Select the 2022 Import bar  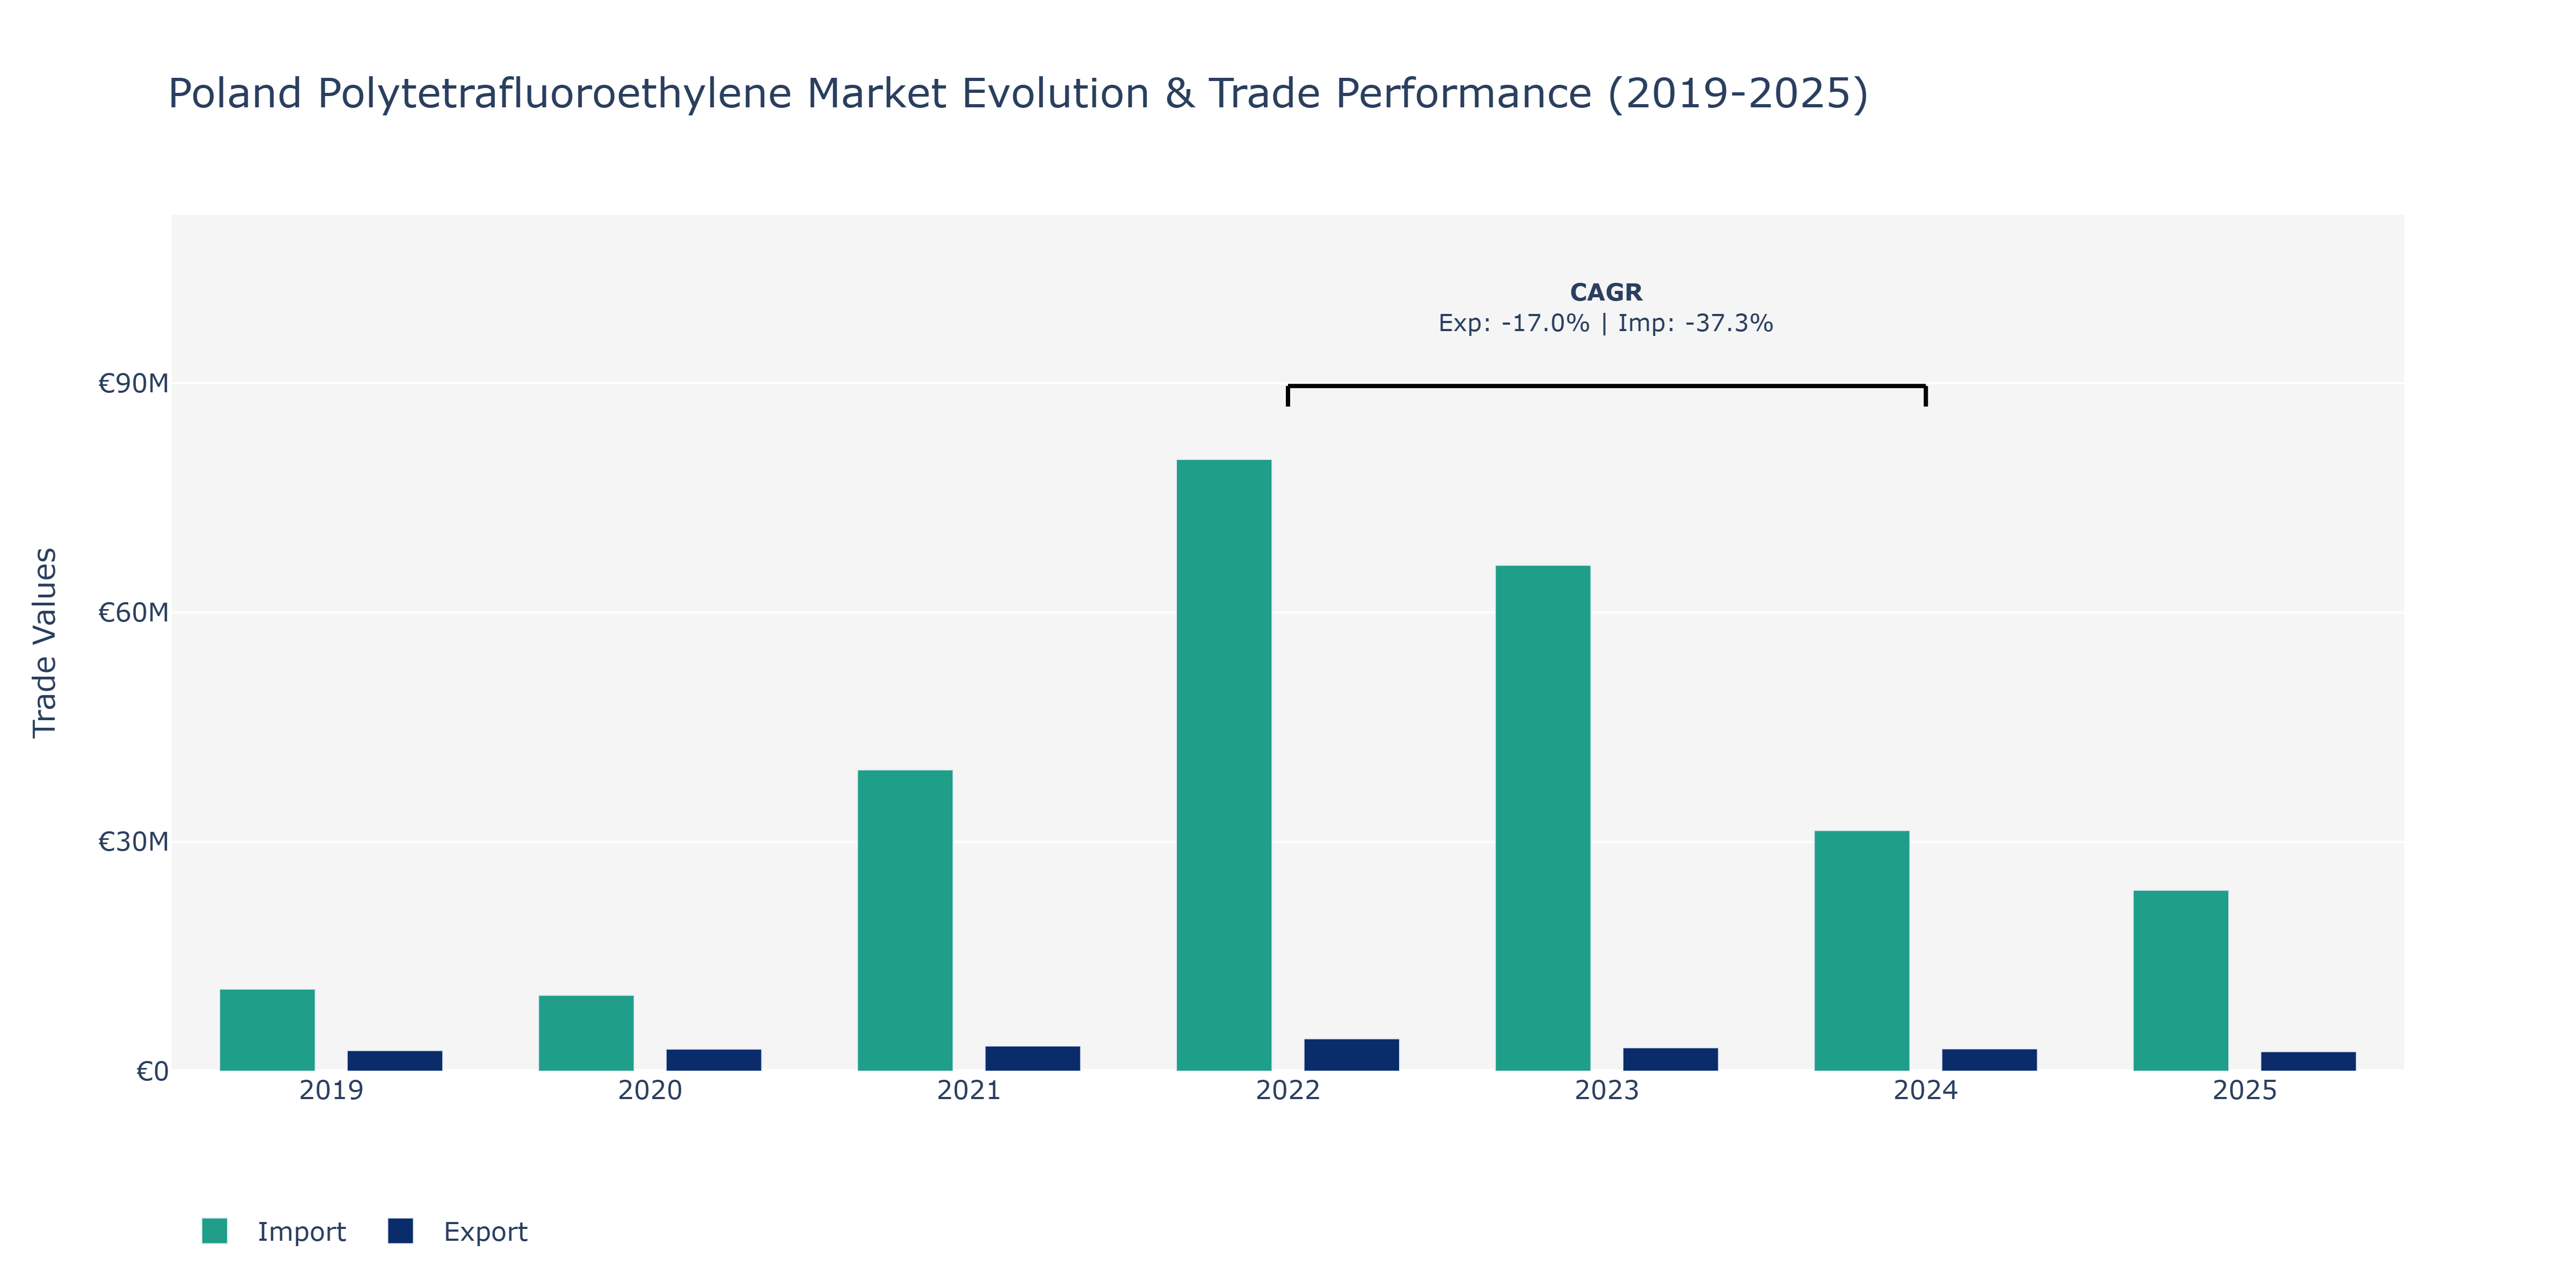click(x=1224, y=765)
